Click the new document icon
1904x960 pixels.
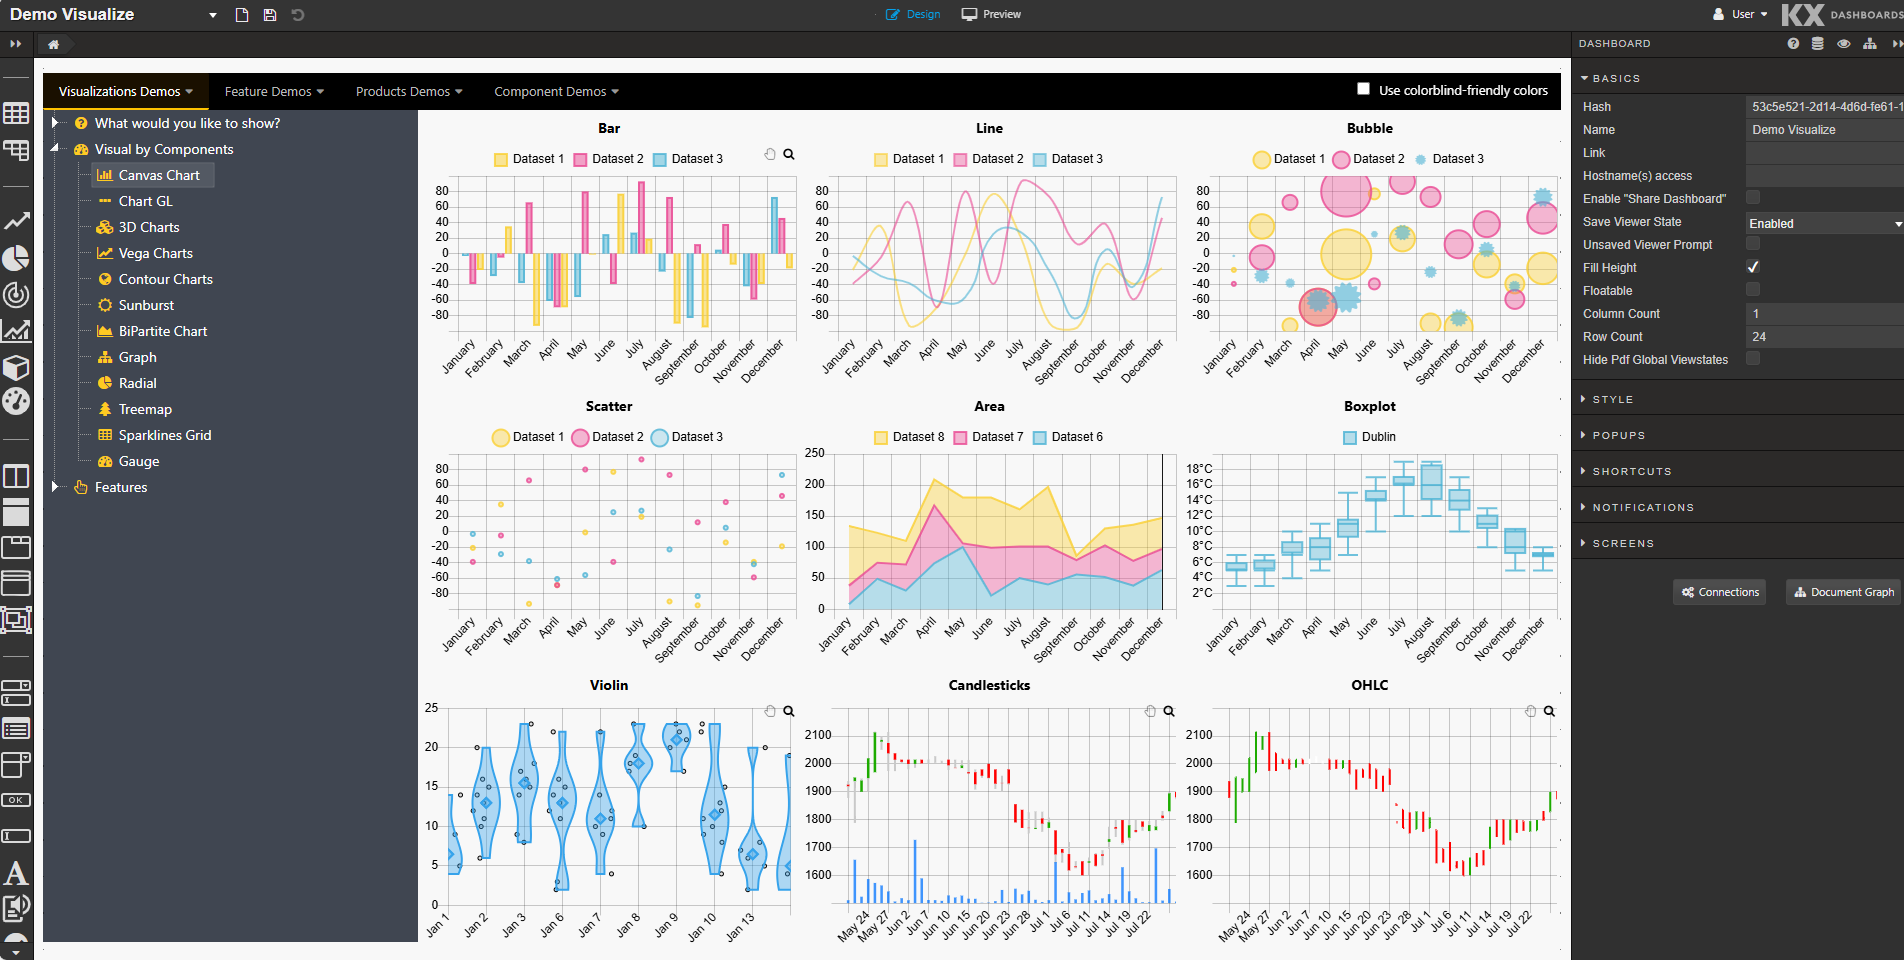[x=242, y=15]
